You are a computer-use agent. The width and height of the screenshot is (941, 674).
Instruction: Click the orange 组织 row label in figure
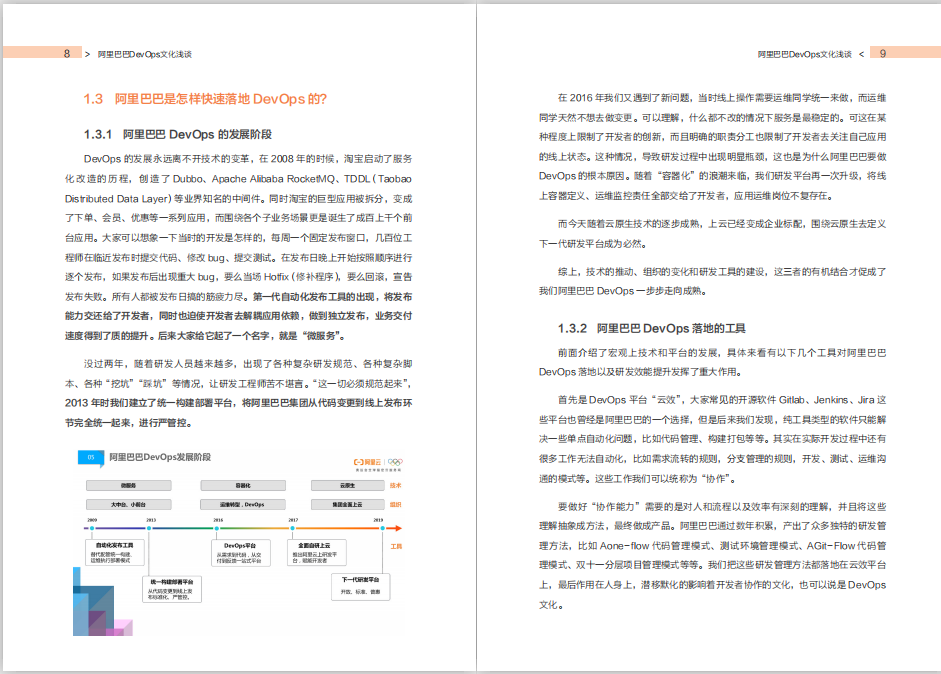(x=395, y=505)
